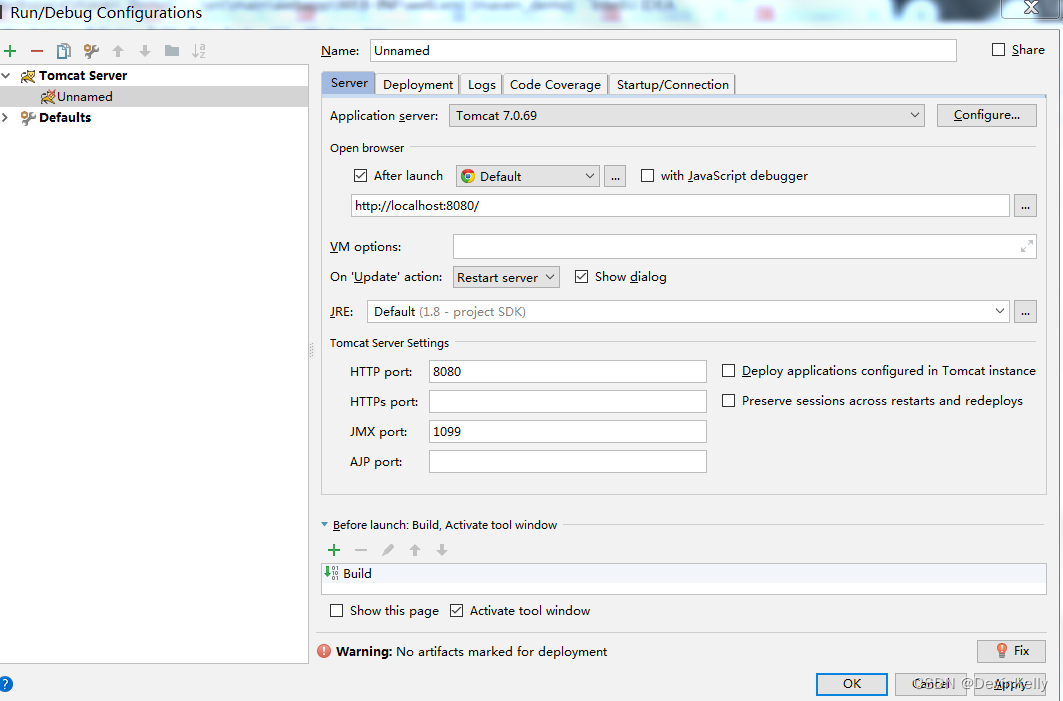
Task: Click the localhost URL field
Action: pyautogui.click(x=680, y=205)
